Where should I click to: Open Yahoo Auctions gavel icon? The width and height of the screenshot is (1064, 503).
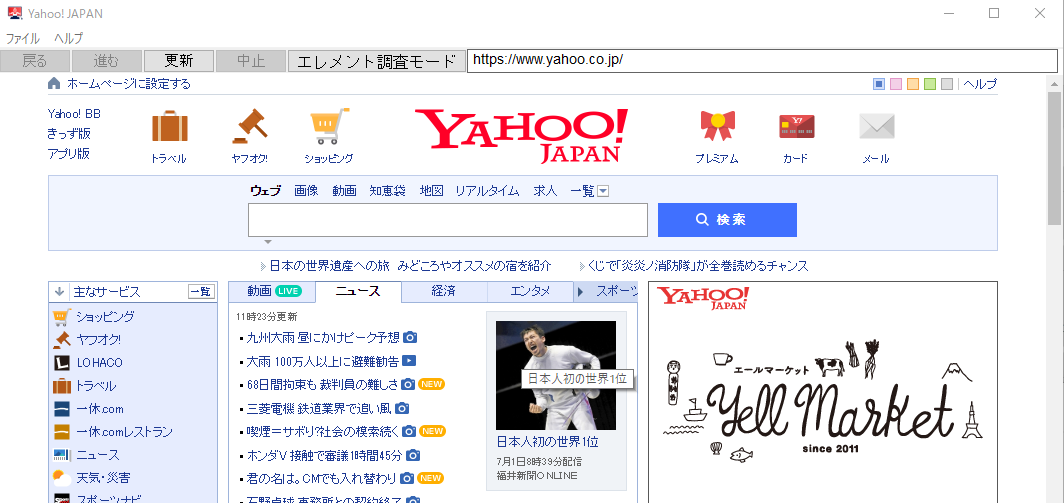tap(249, 127)
